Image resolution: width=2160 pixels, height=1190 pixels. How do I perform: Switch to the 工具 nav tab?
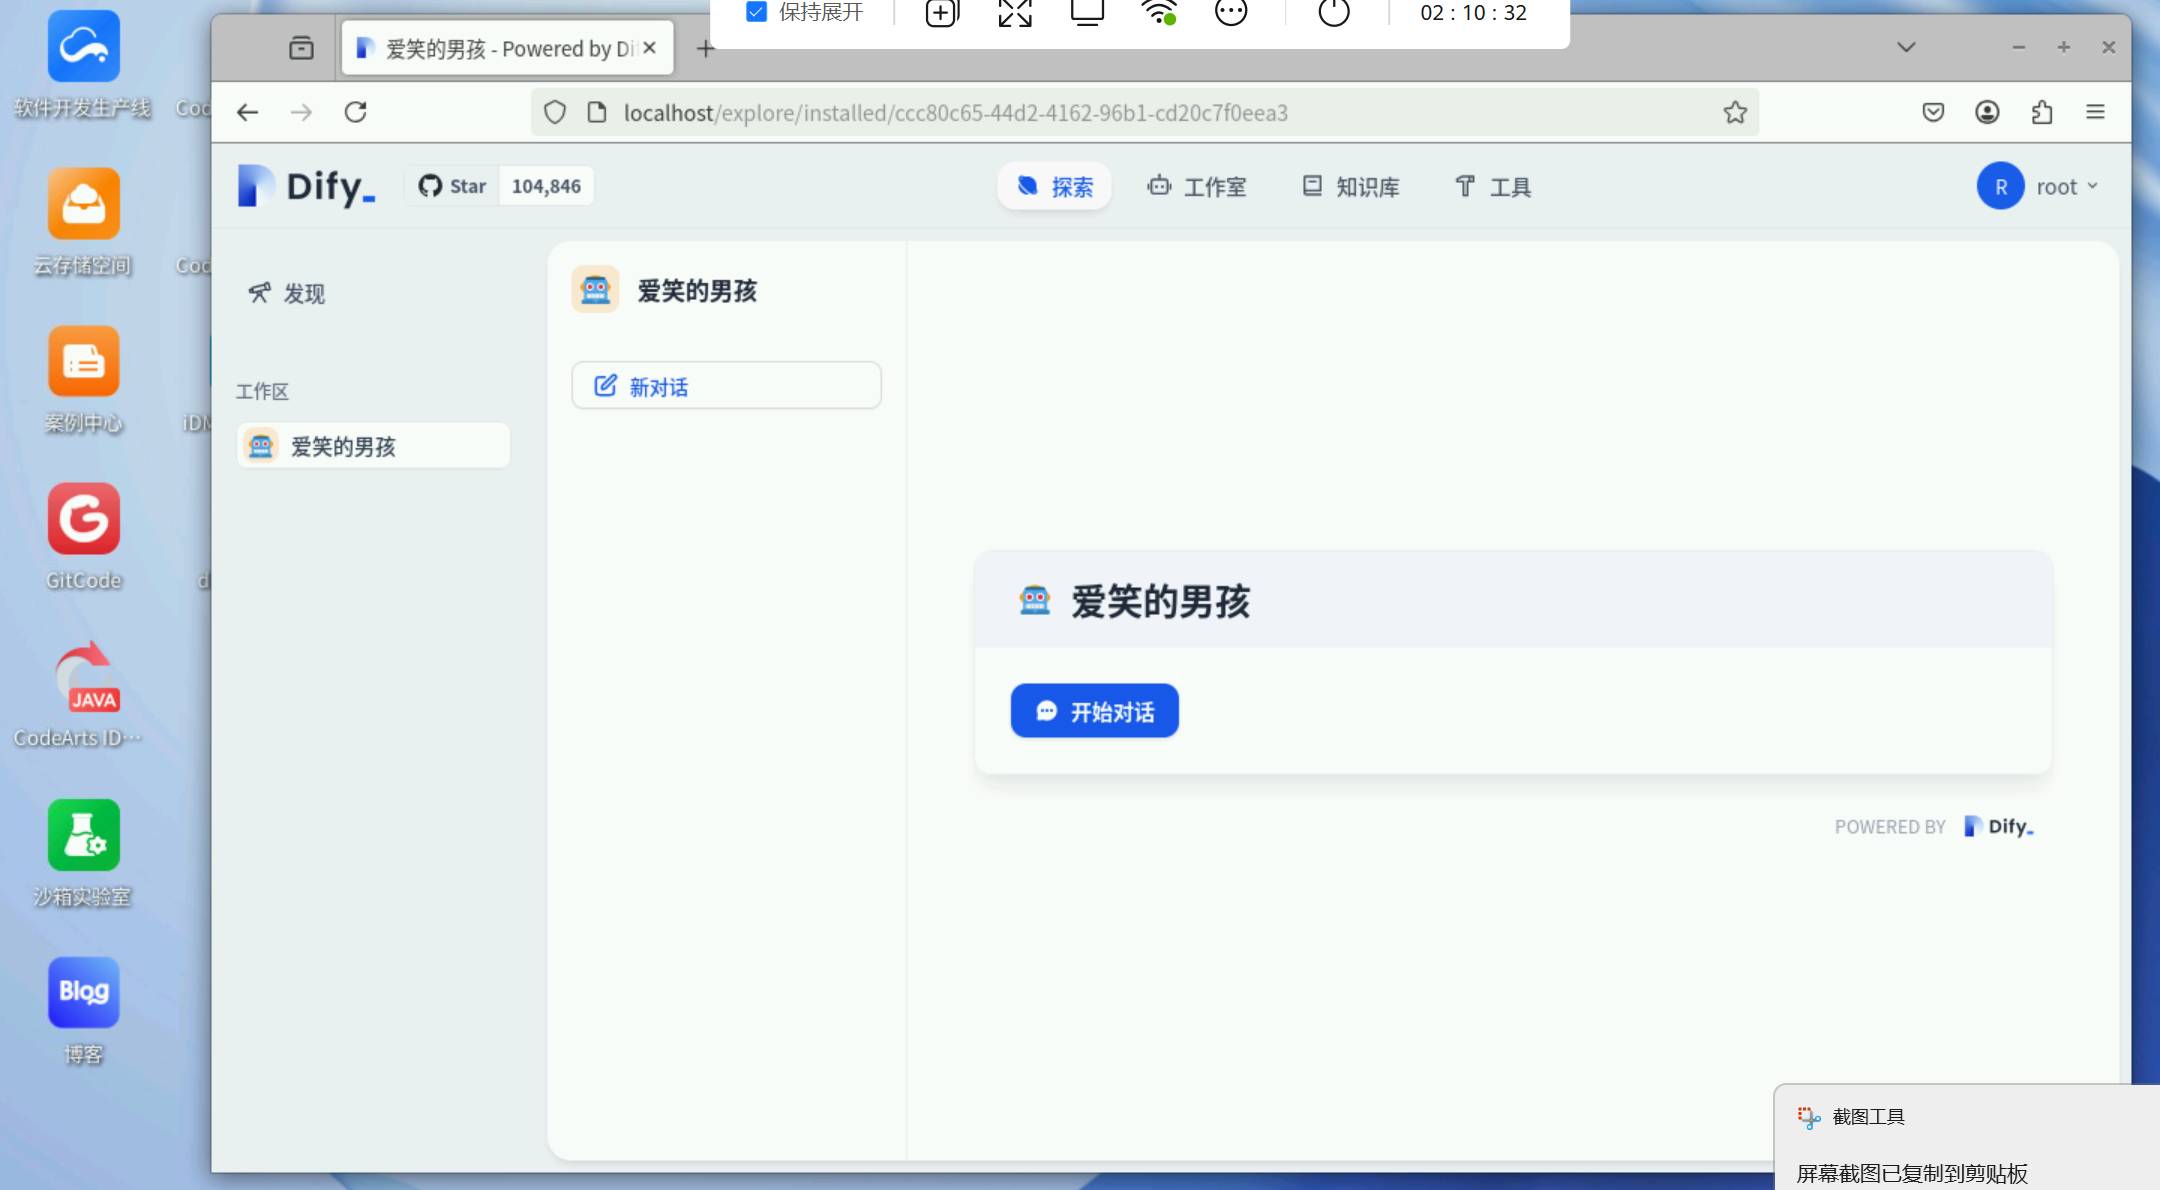coord(1492,186)
